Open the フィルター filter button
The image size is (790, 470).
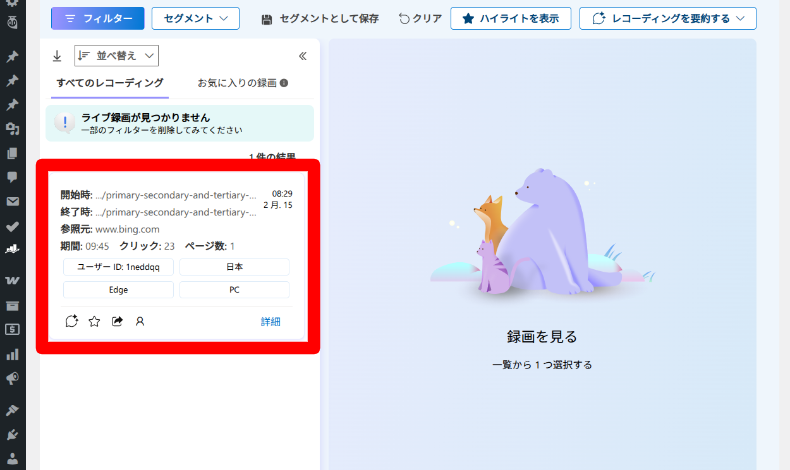click(x=98, y=19)
